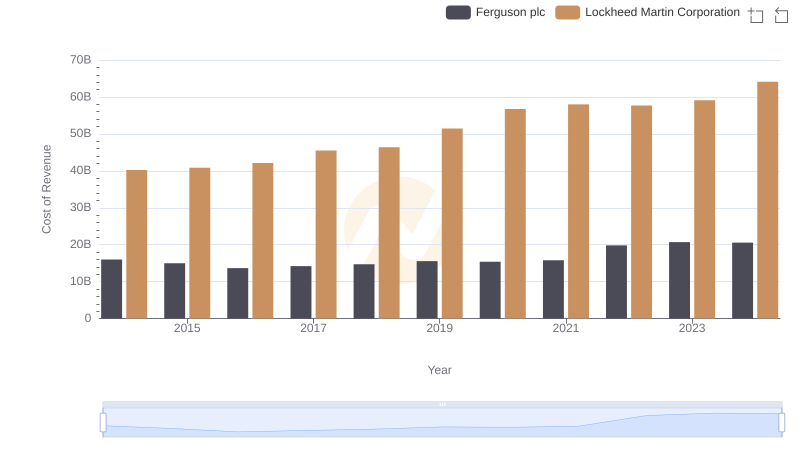The width and height of the screenshot is (800, 461).
Task: Click the Lockheed Martin bar for 2019
Action: (x=452, y=223)
